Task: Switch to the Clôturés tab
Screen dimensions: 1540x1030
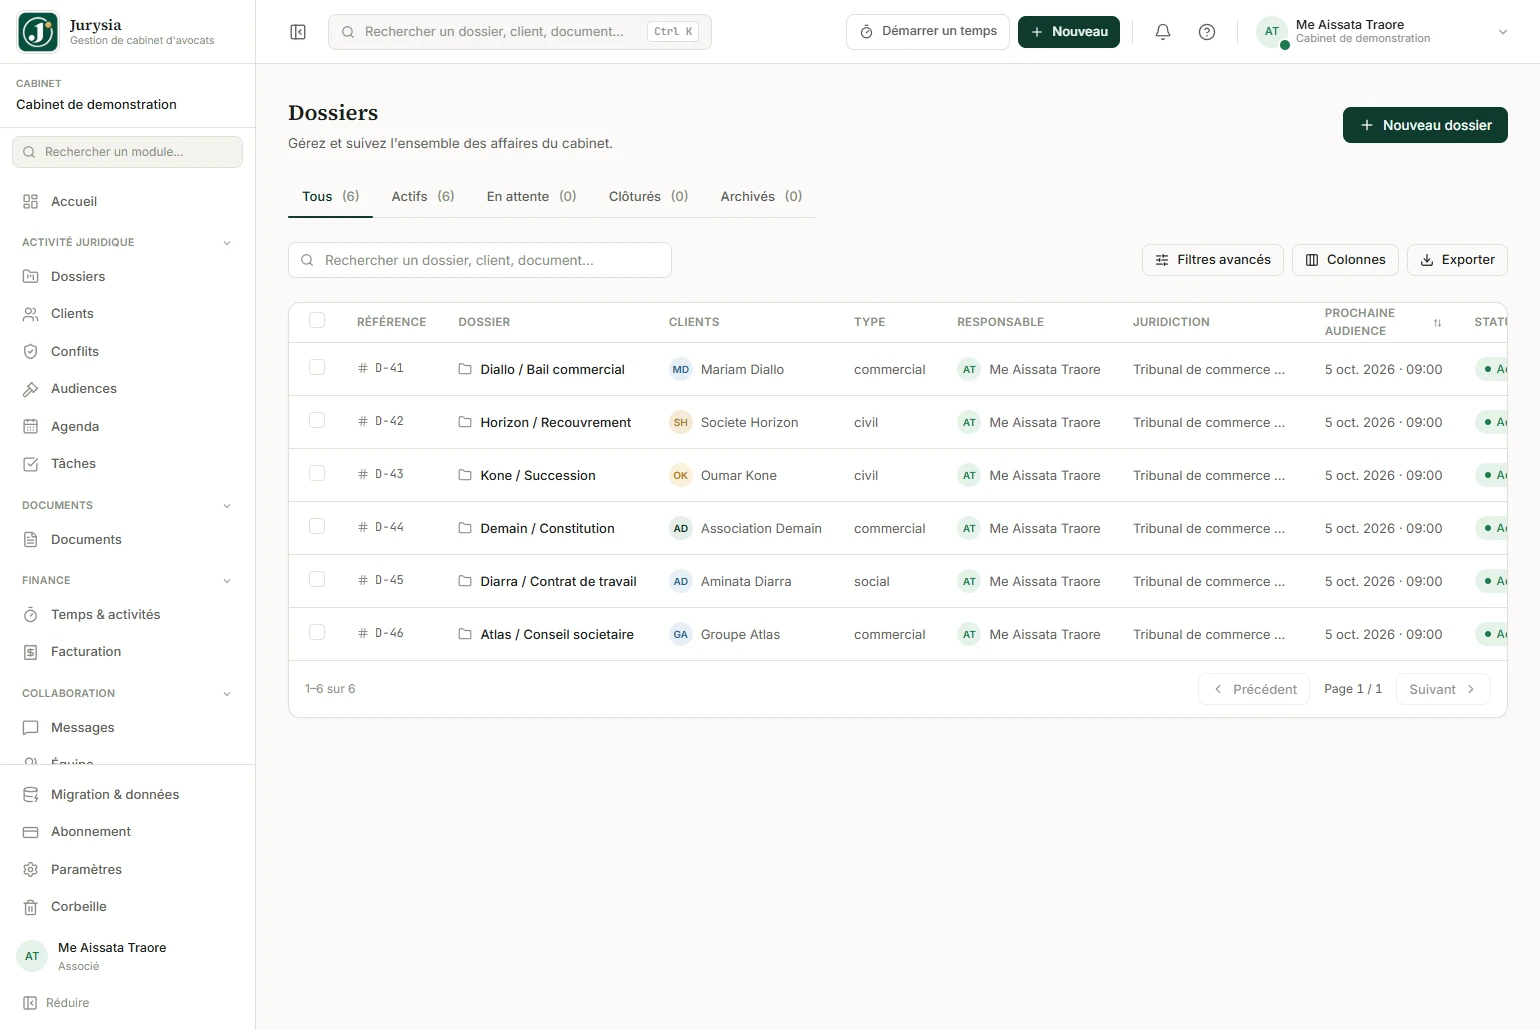Action: coord(649,197)
